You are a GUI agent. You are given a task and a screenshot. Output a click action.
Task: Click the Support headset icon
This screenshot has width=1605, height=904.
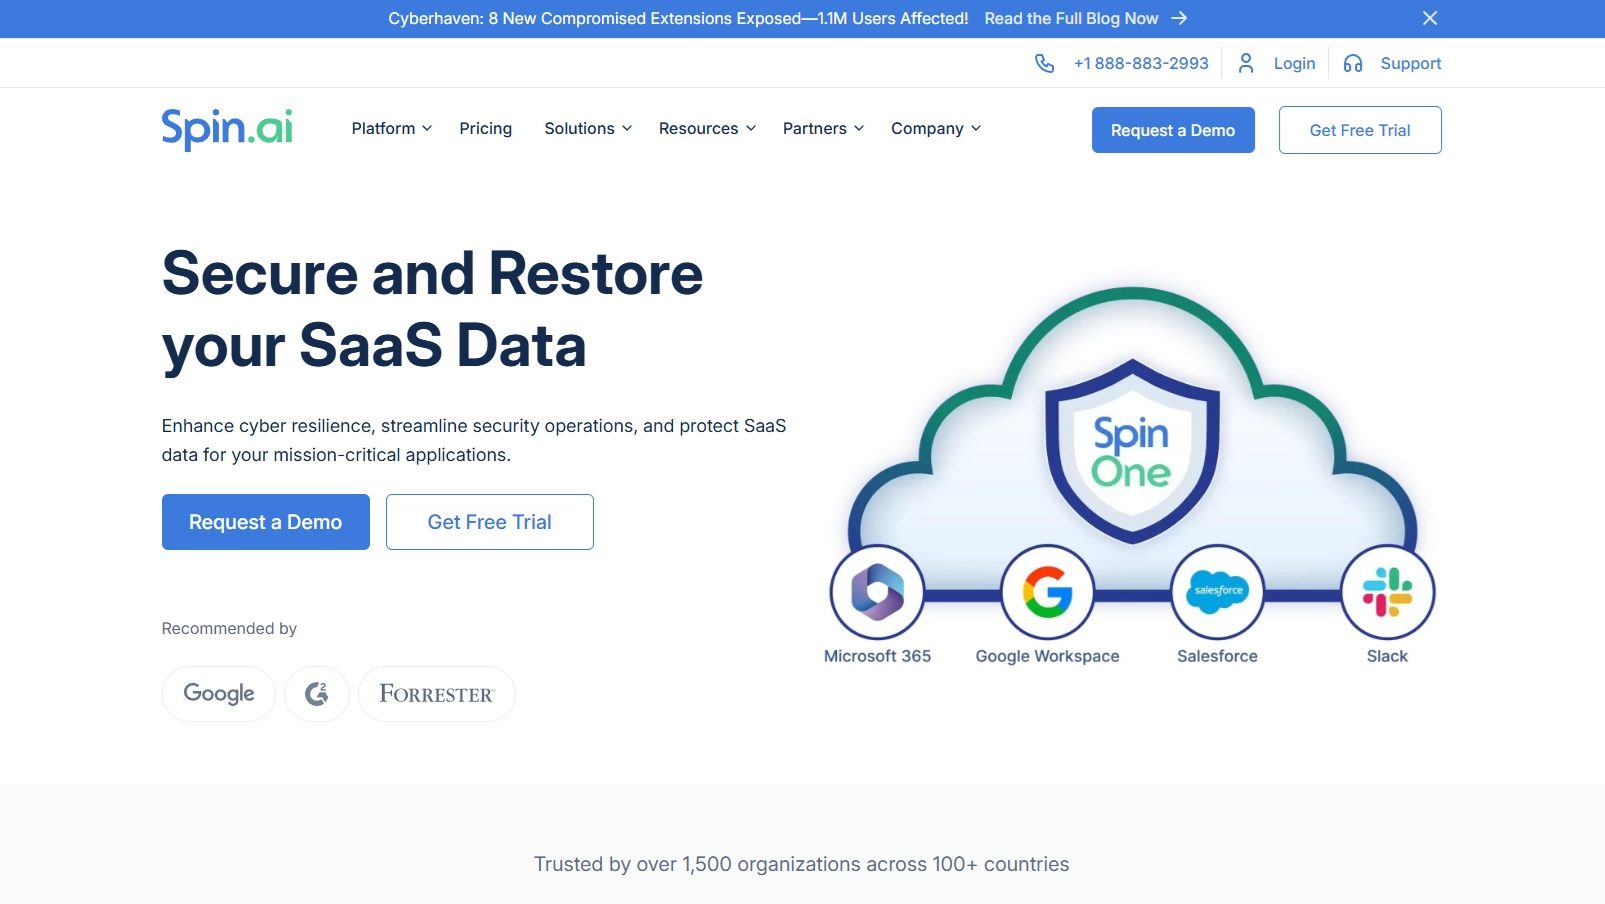pos(1353,63)
